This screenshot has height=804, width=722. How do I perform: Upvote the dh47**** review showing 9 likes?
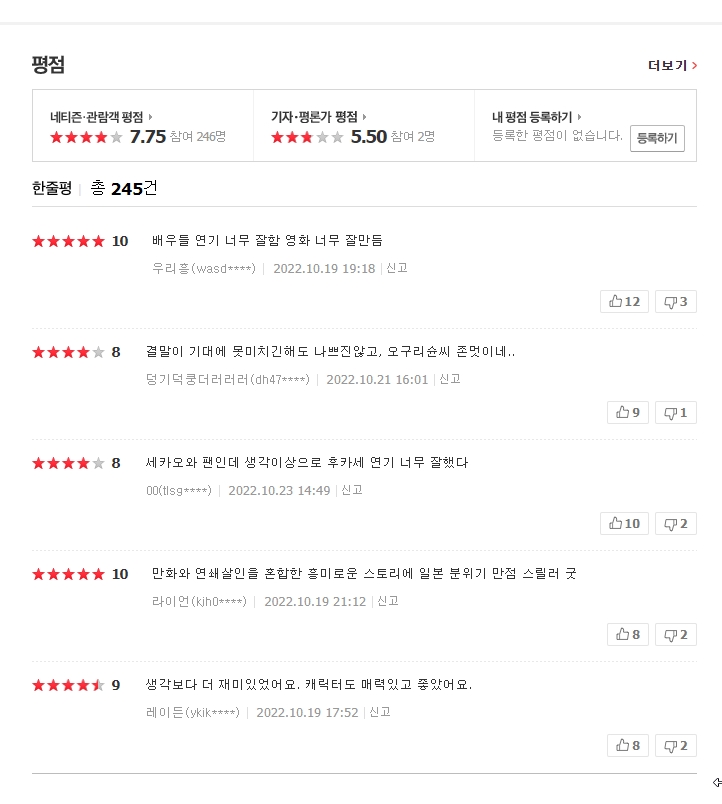click(628, 412)
